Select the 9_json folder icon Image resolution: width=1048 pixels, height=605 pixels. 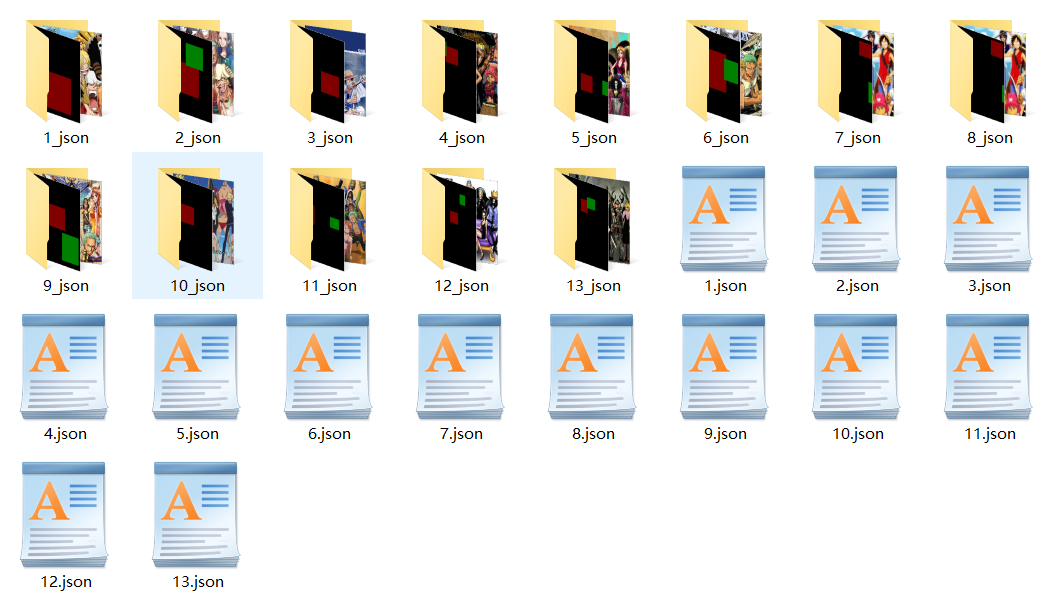65,219
